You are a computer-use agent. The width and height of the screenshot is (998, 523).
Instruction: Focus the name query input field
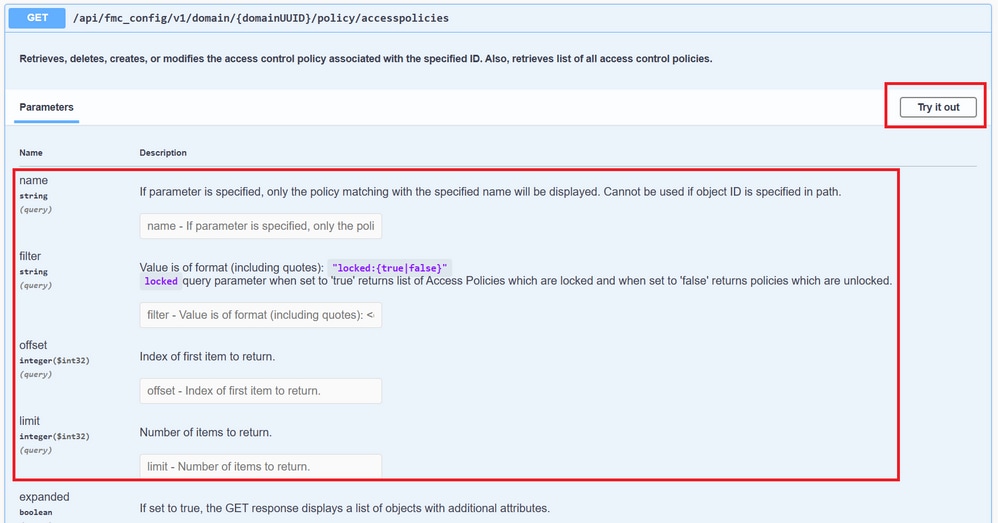click(260, 226)
